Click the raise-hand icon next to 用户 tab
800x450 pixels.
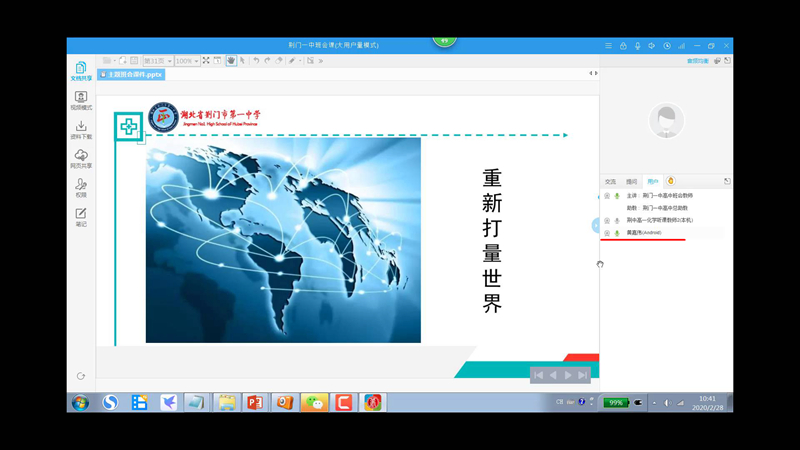tap(671, 181)
